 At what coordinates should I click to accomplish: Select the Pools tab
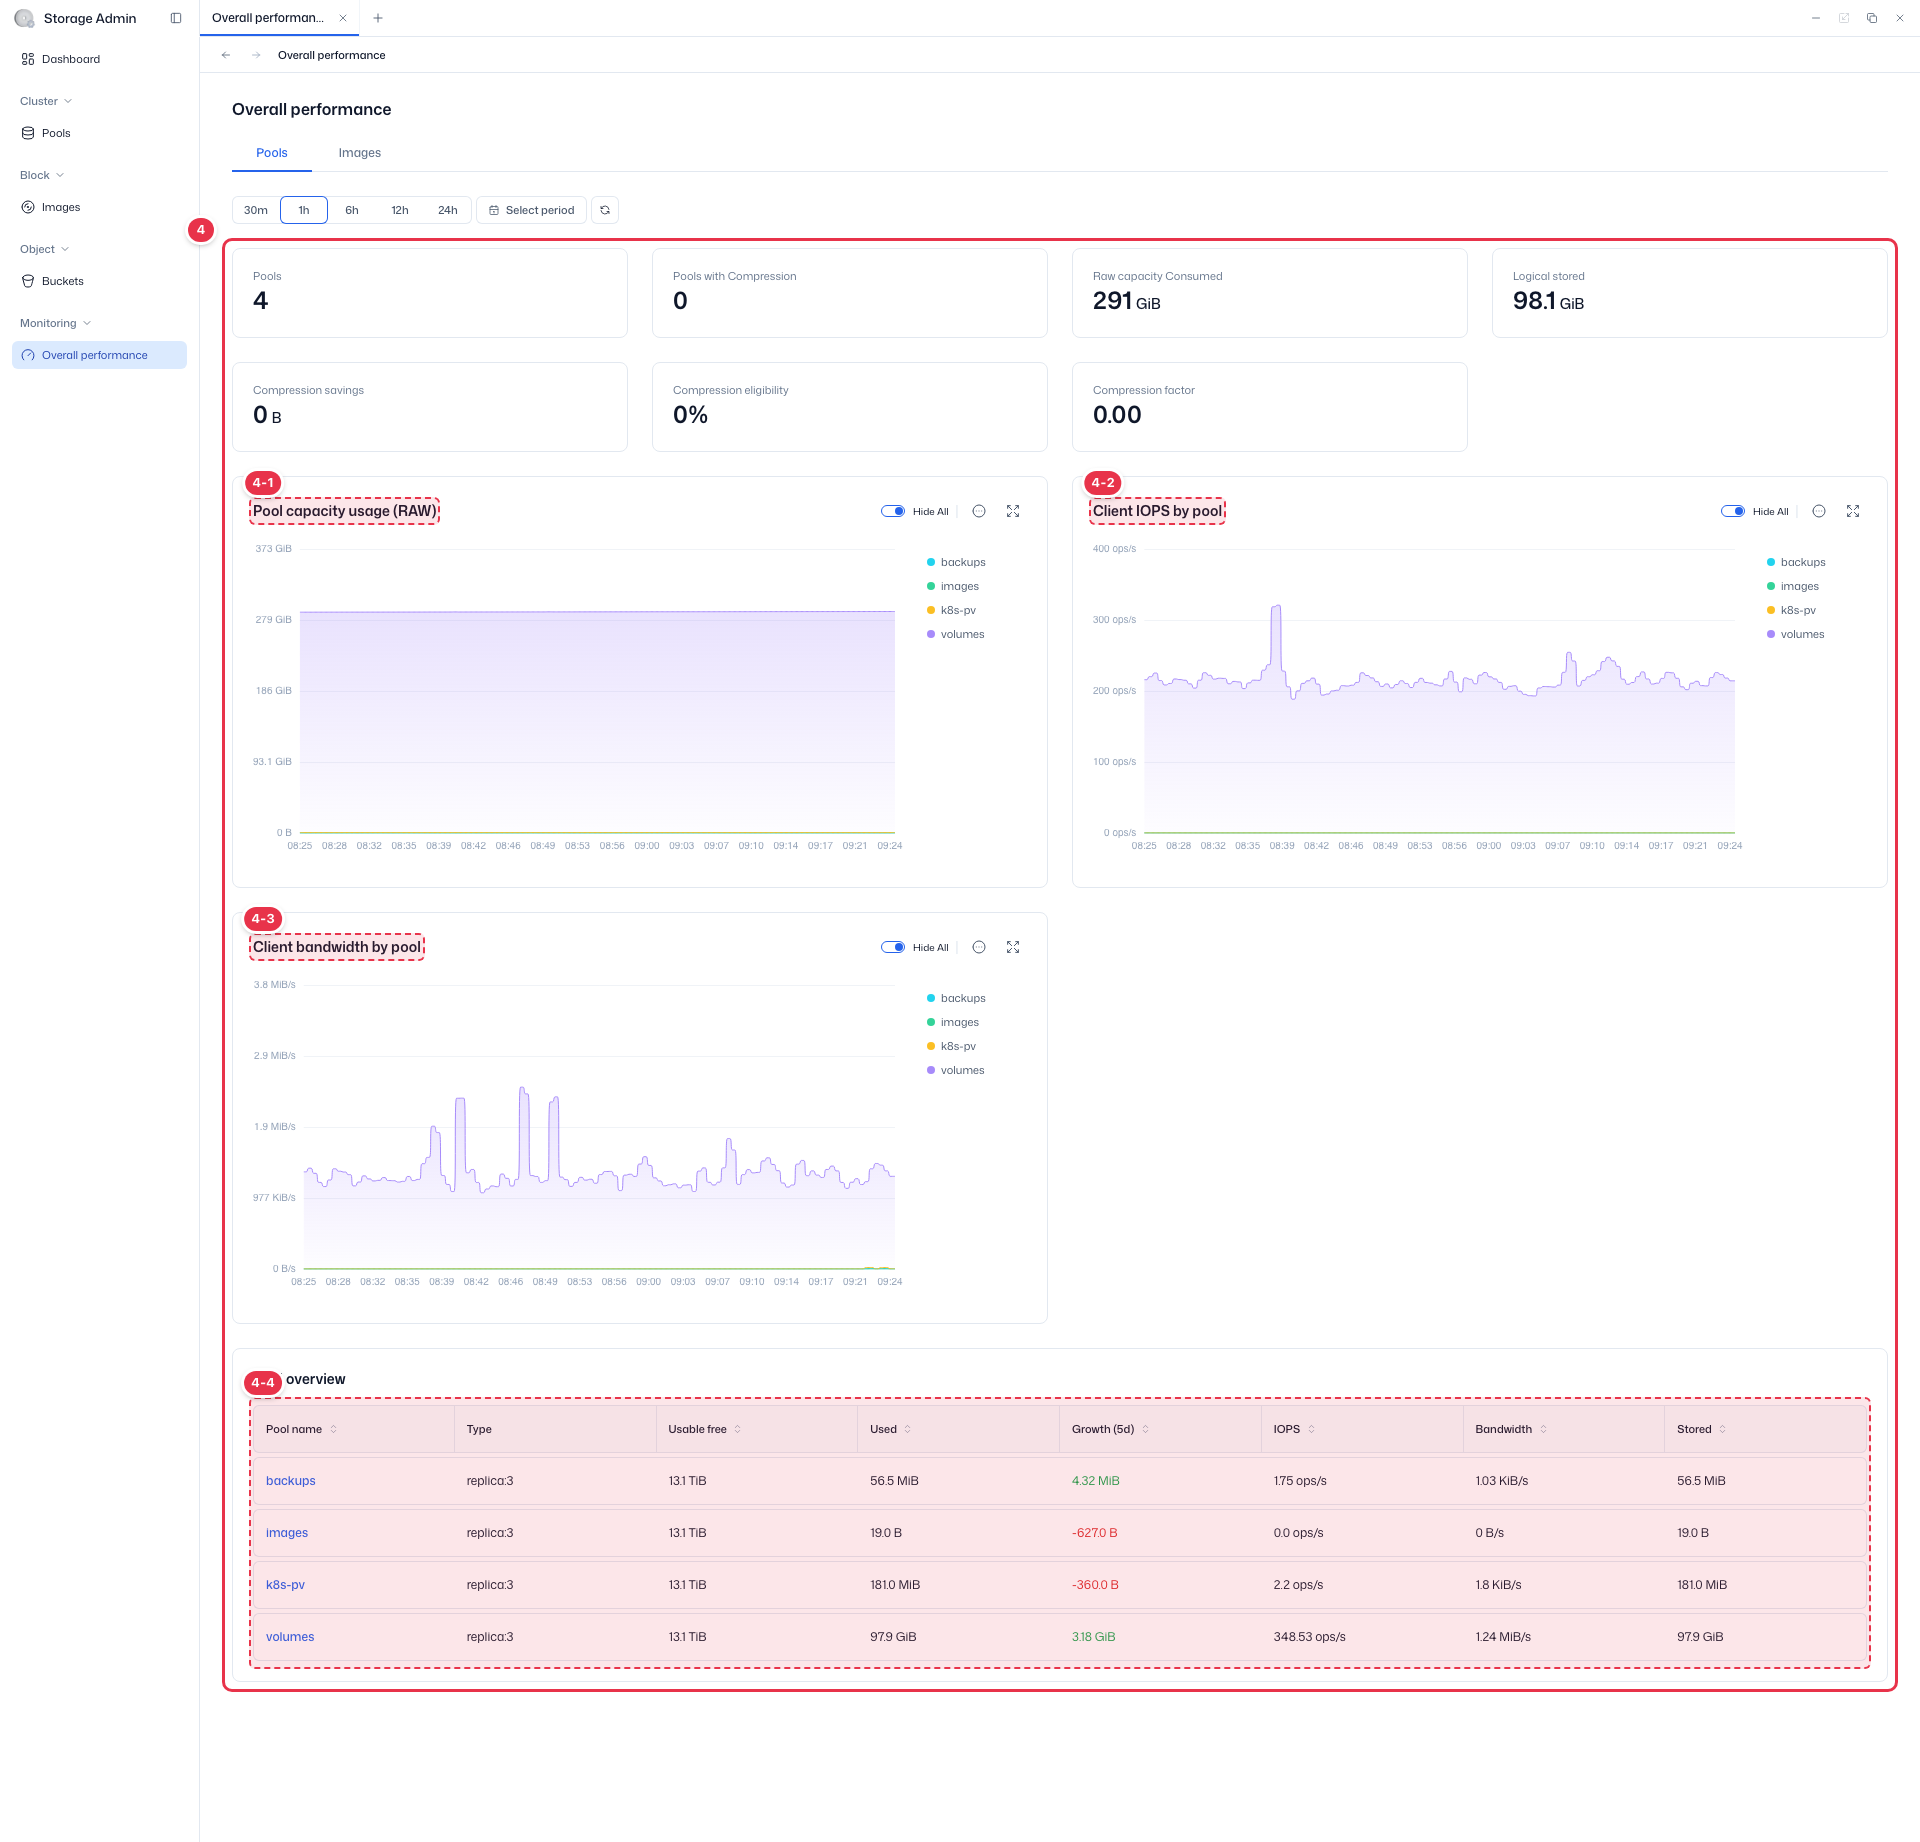[x=272, y=153]
